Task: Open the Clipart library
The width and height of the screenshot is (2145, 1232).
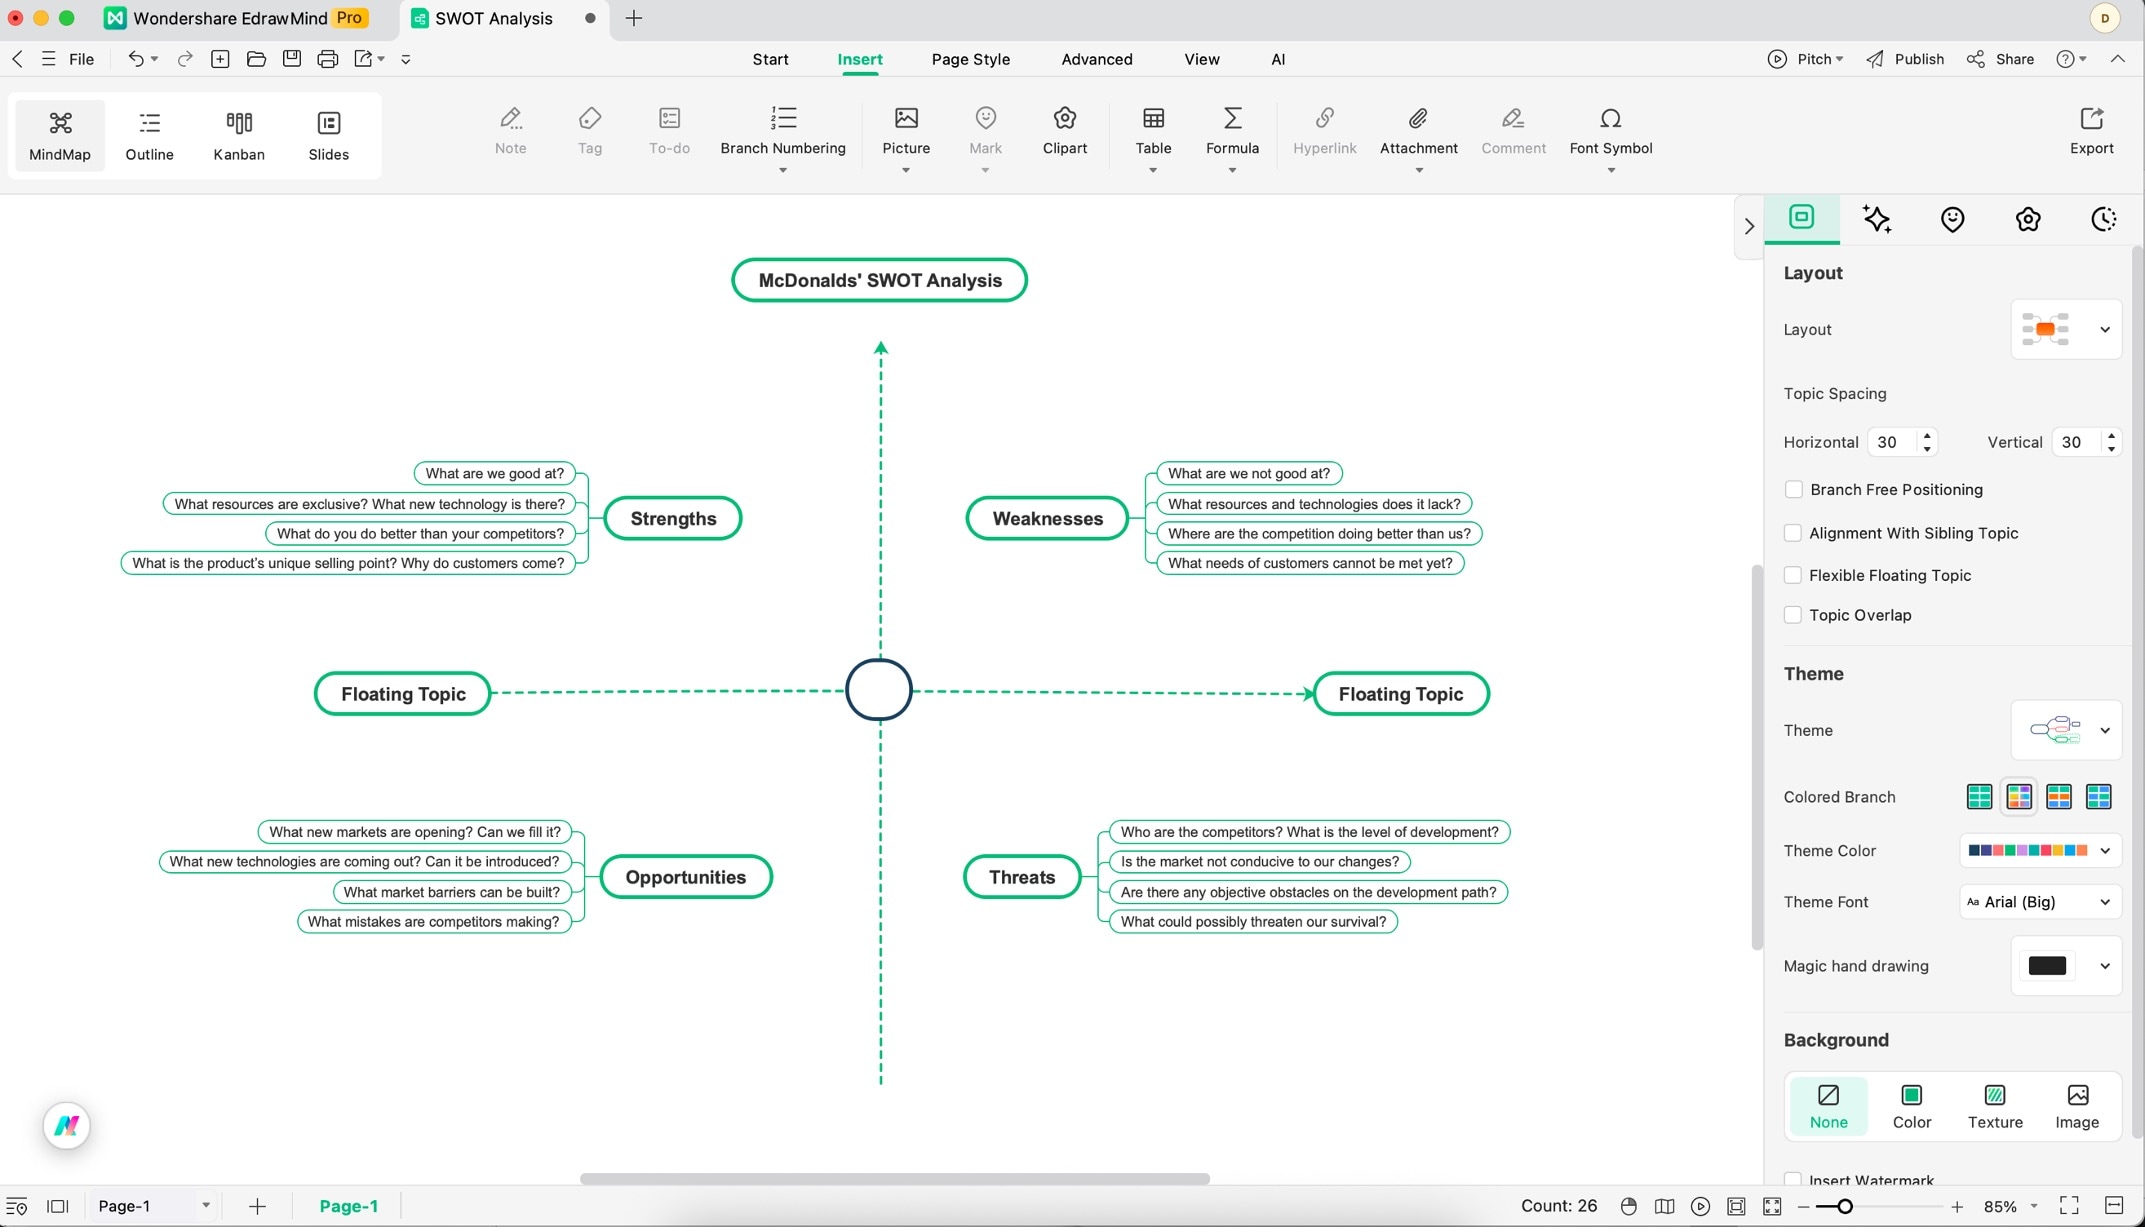Action: pyautogui.click(x=1064, y=131)
